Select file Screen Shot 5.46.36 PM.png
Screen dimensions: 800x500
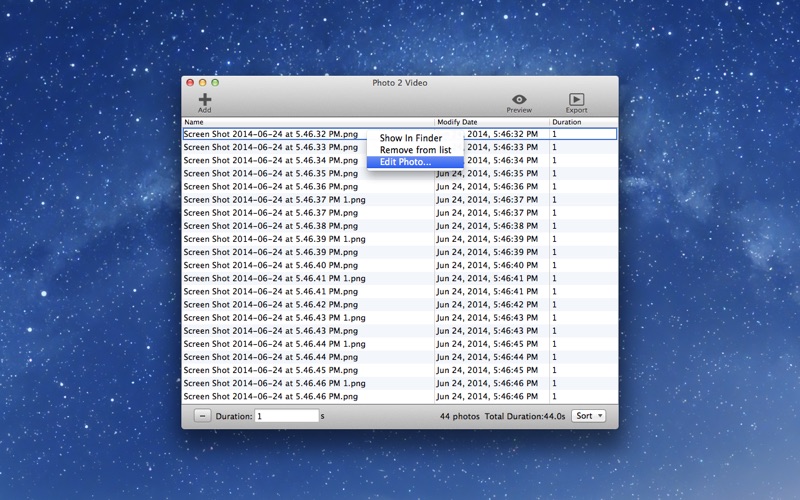coord(271,187)
